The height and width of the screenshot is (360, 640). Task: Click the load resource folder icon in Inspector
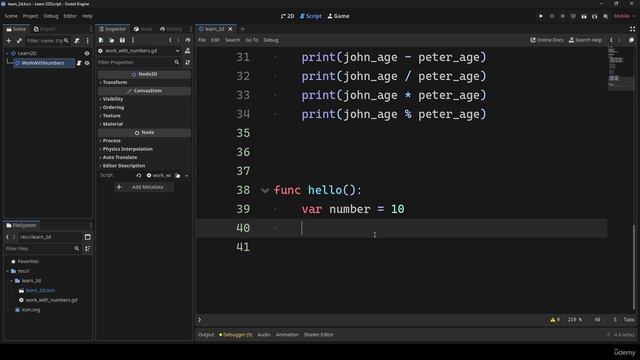click(x=111, y=40)
